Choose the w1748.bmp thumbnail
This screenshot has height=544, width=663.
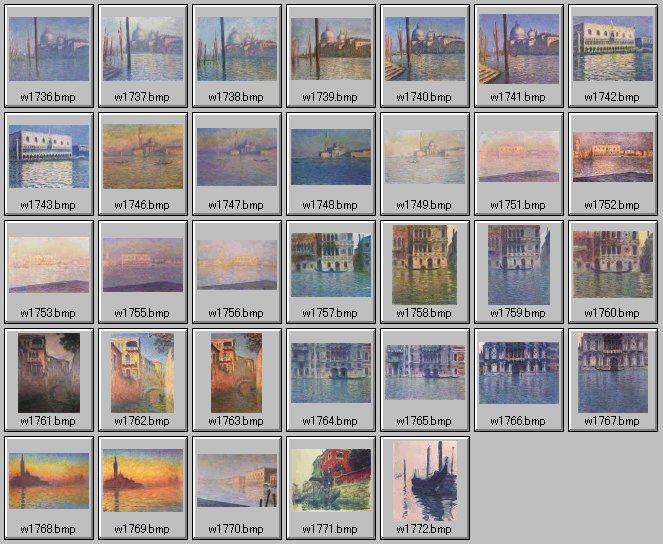point(331,156)
